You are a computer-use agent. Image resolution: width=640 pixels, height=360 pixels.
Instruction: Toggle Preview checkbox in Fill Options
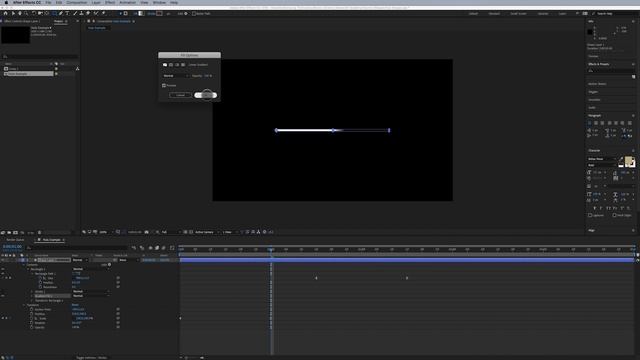164,85
